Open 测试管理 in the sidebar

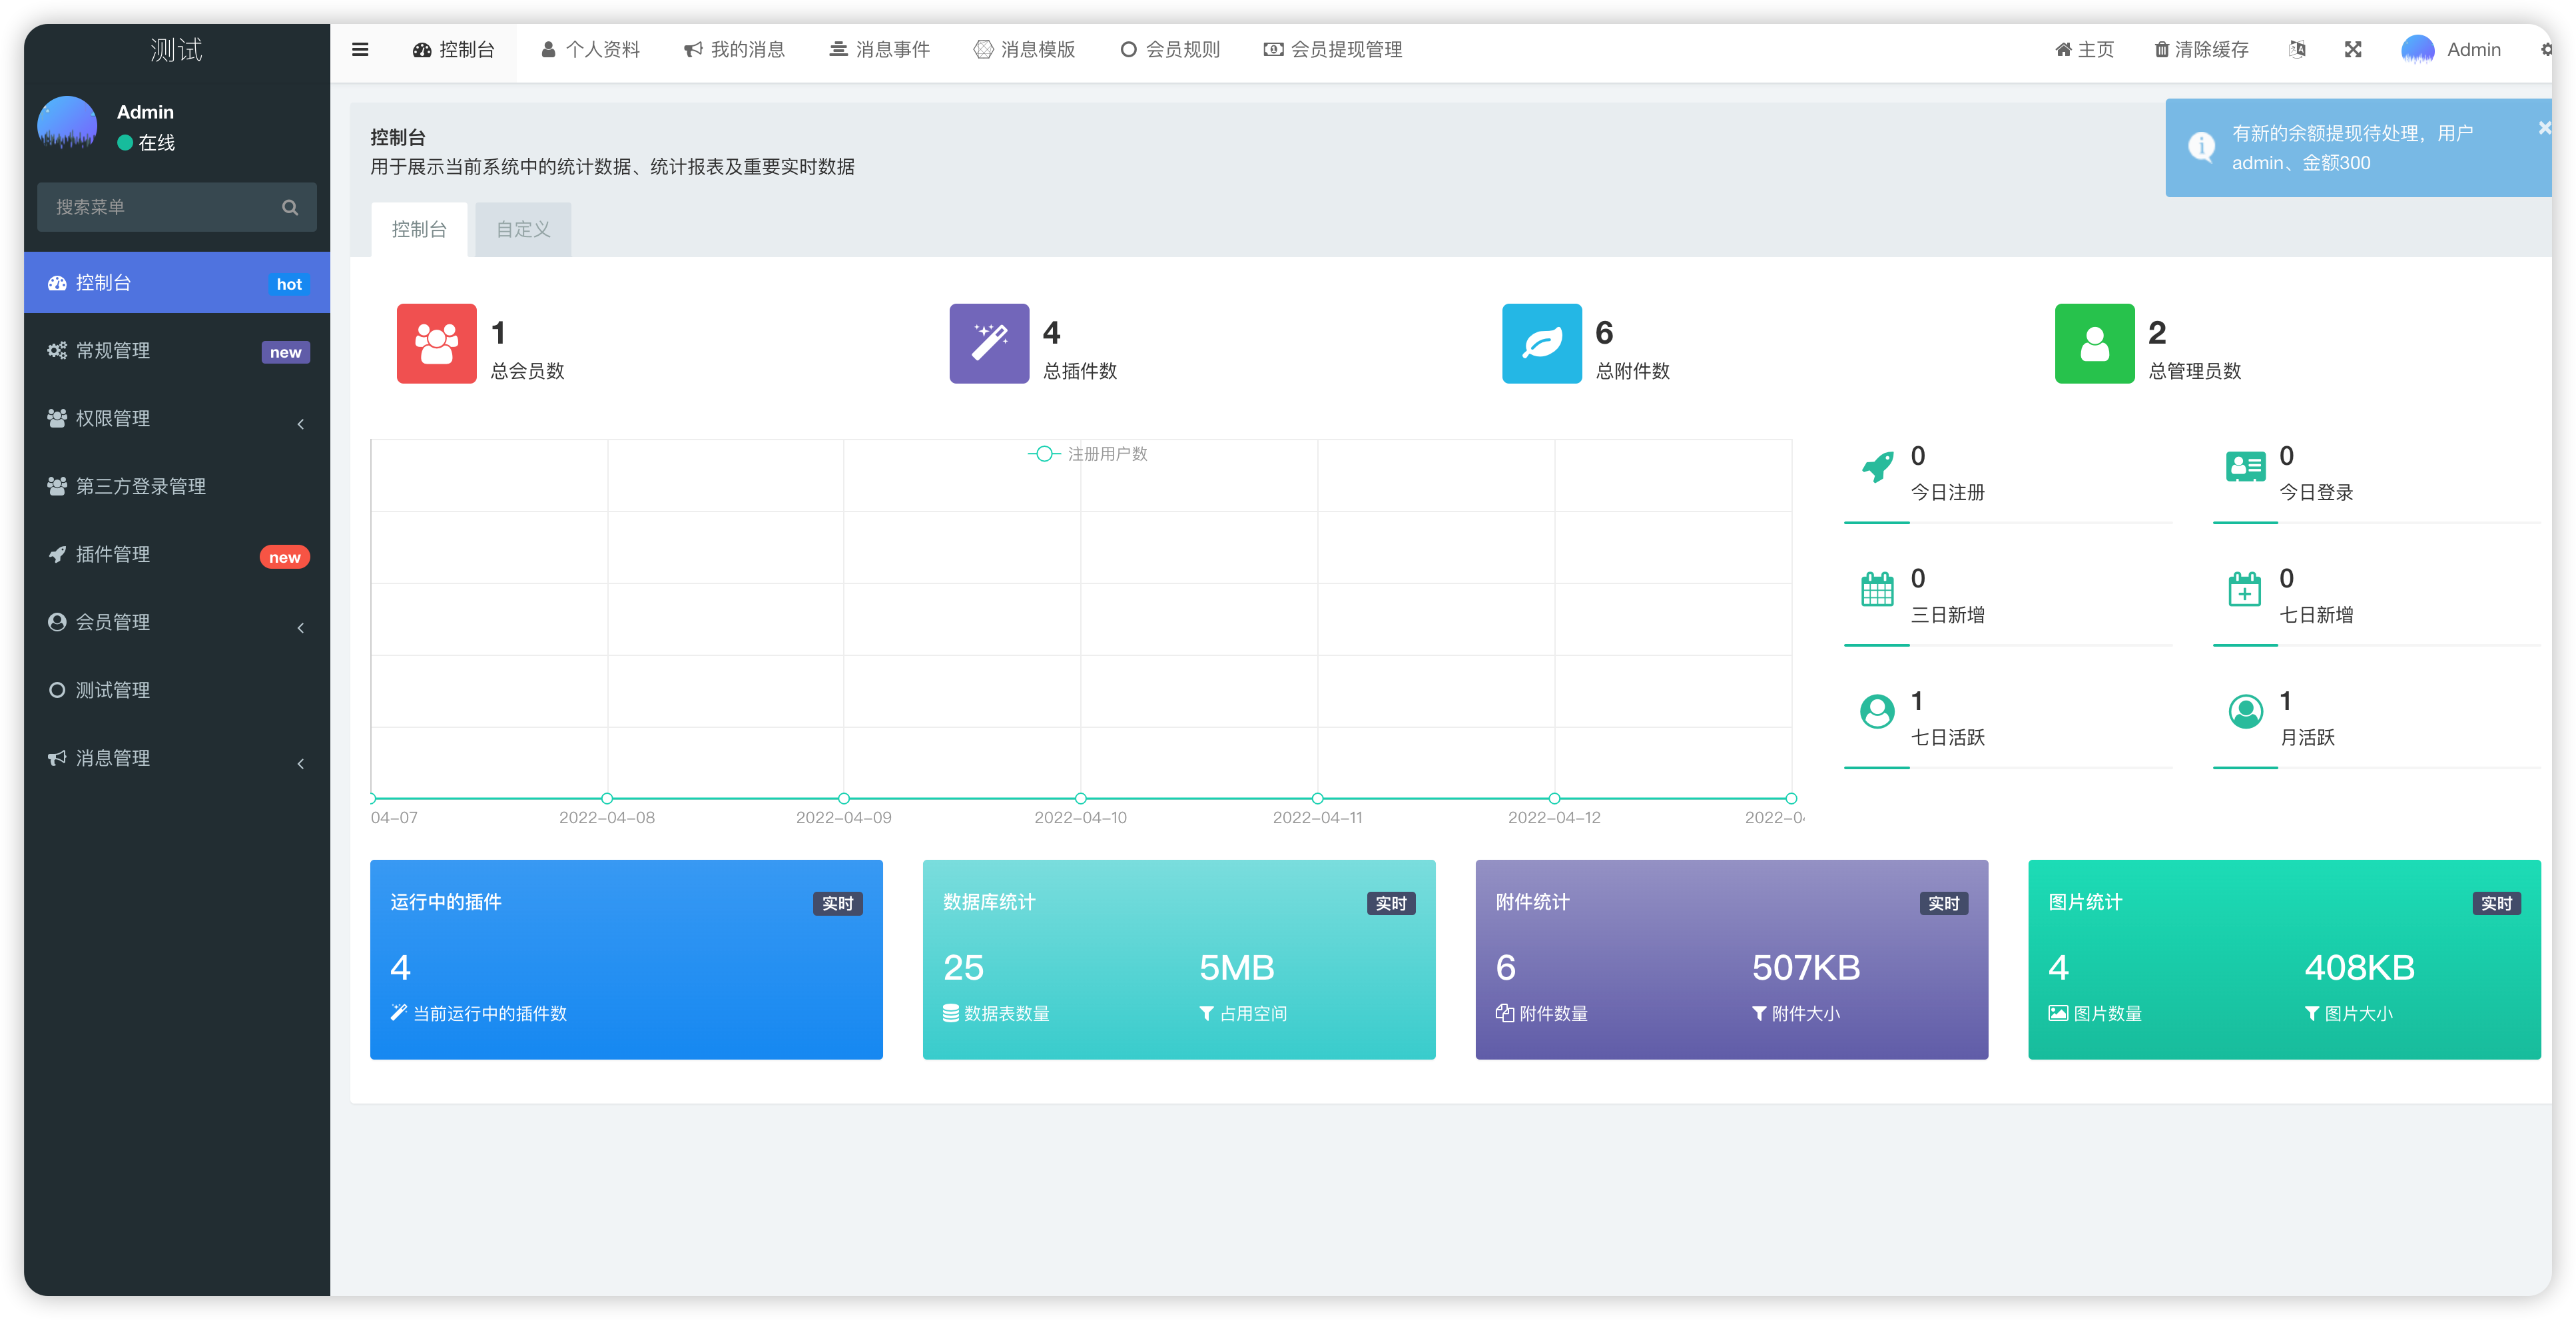pos(176,691)
